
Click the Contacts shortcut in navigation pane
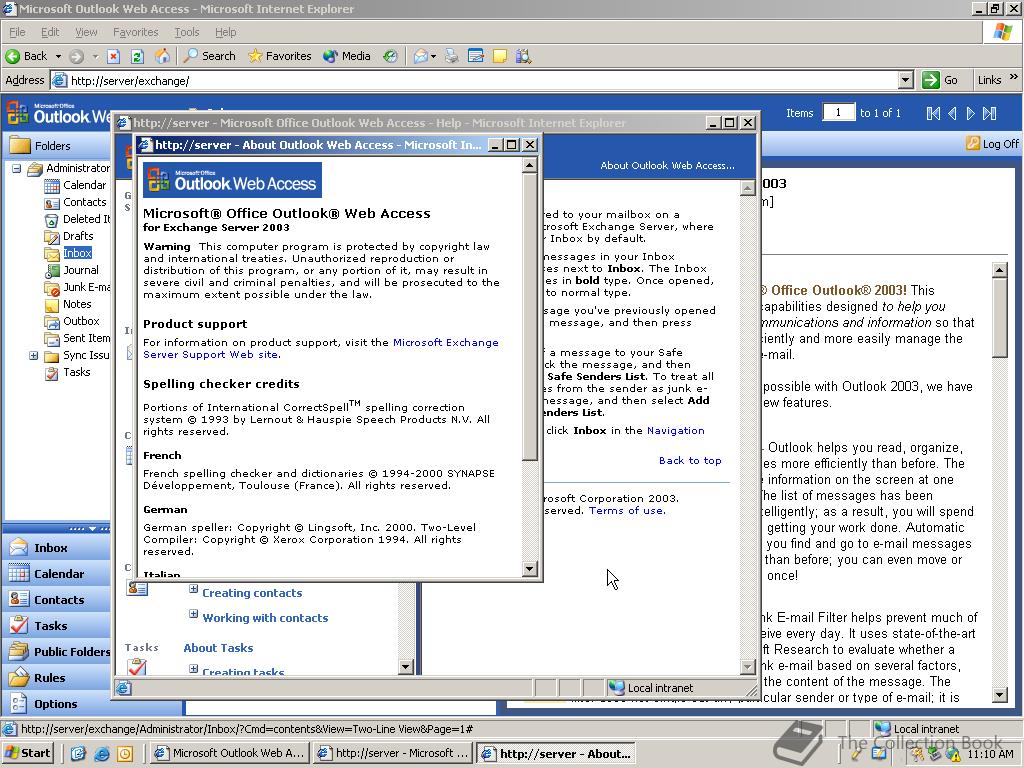(59, 600)
